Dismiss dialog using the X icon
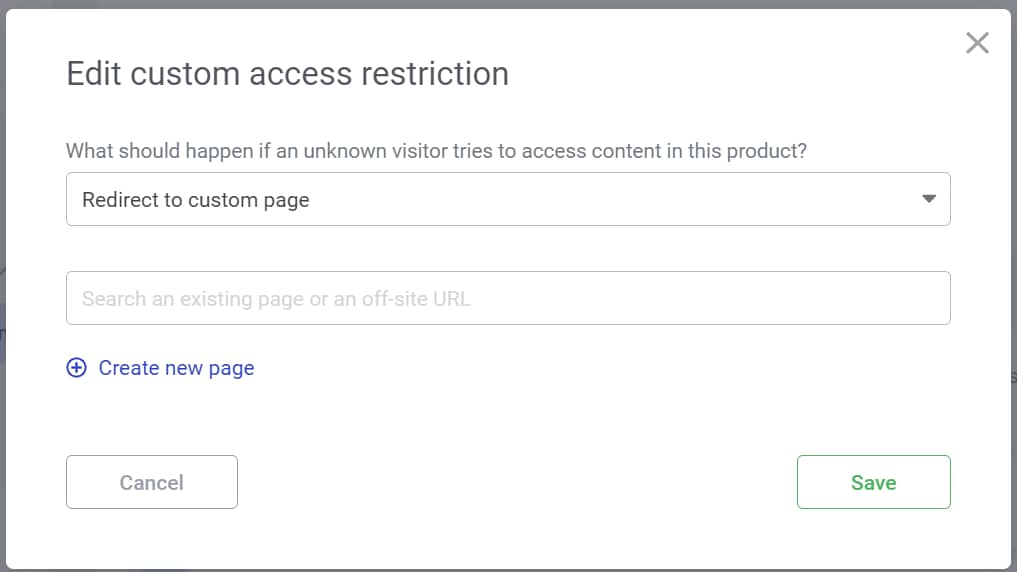 click(977, 42)
